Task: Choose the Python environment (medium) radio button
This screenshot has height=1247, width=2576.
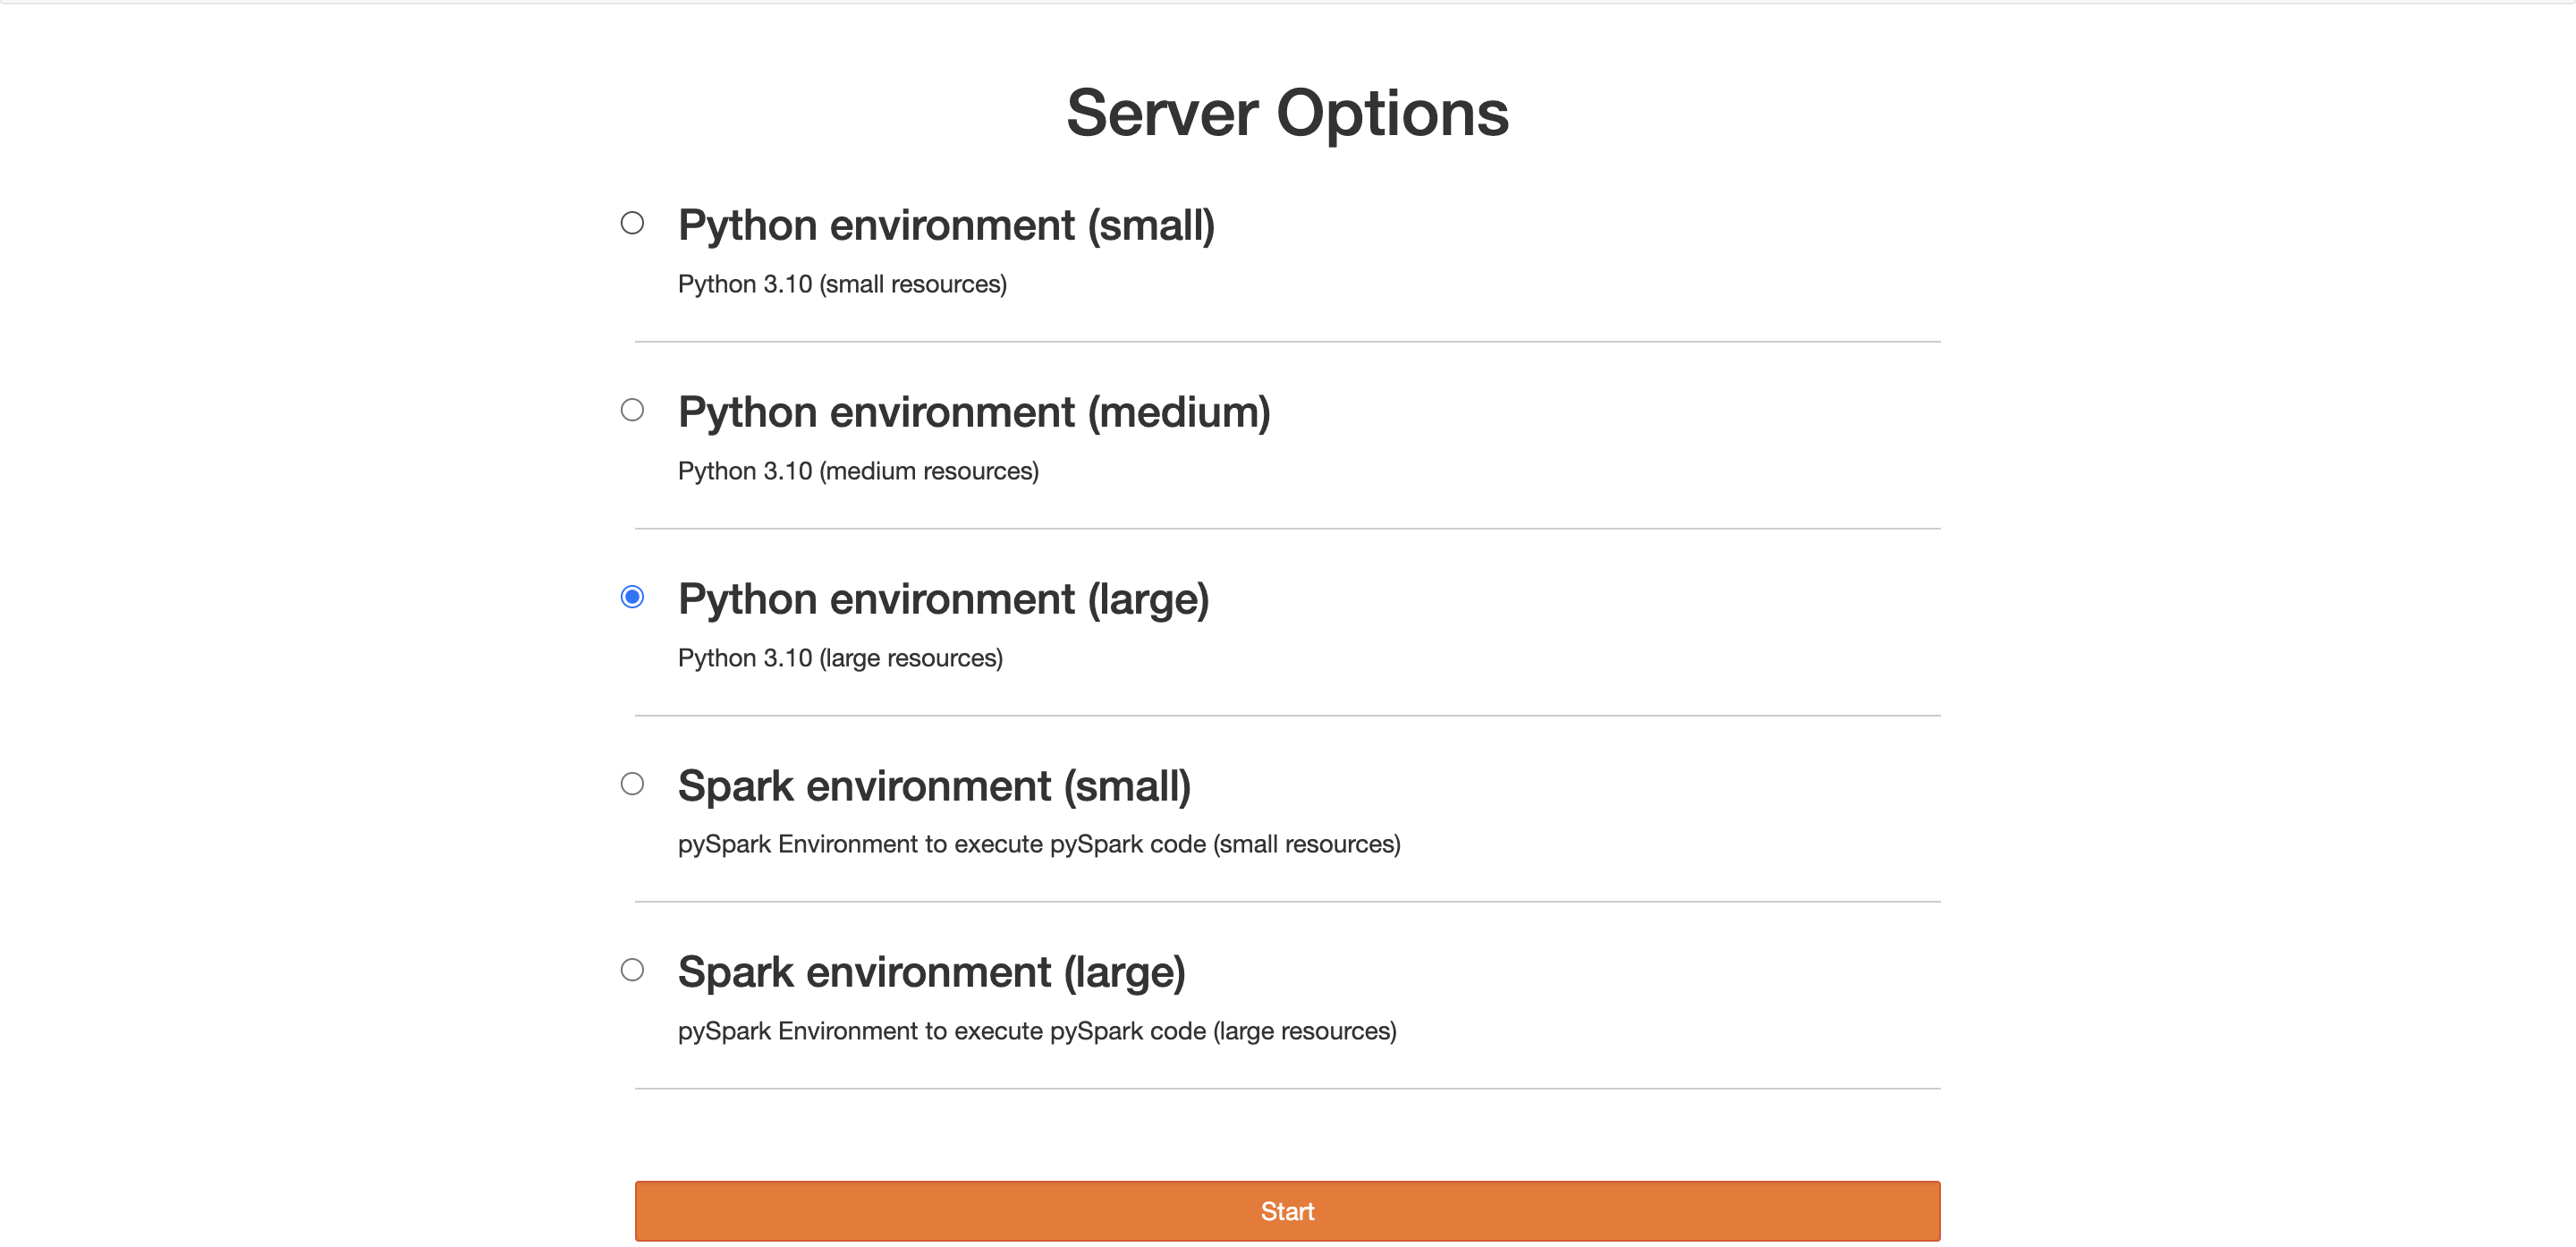Action: point(632,410)
